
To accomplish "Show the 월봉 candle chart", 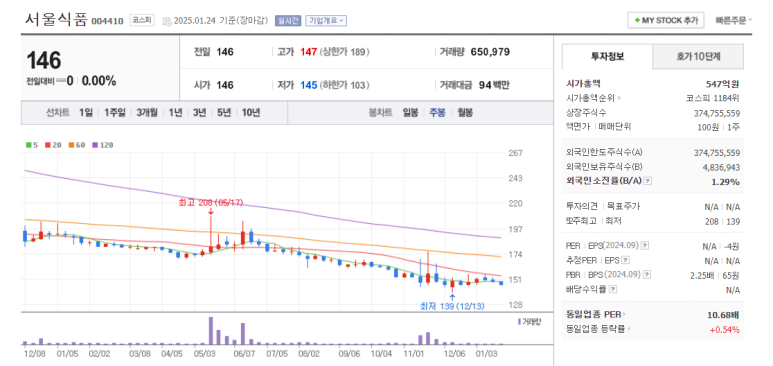I will 465,112.
